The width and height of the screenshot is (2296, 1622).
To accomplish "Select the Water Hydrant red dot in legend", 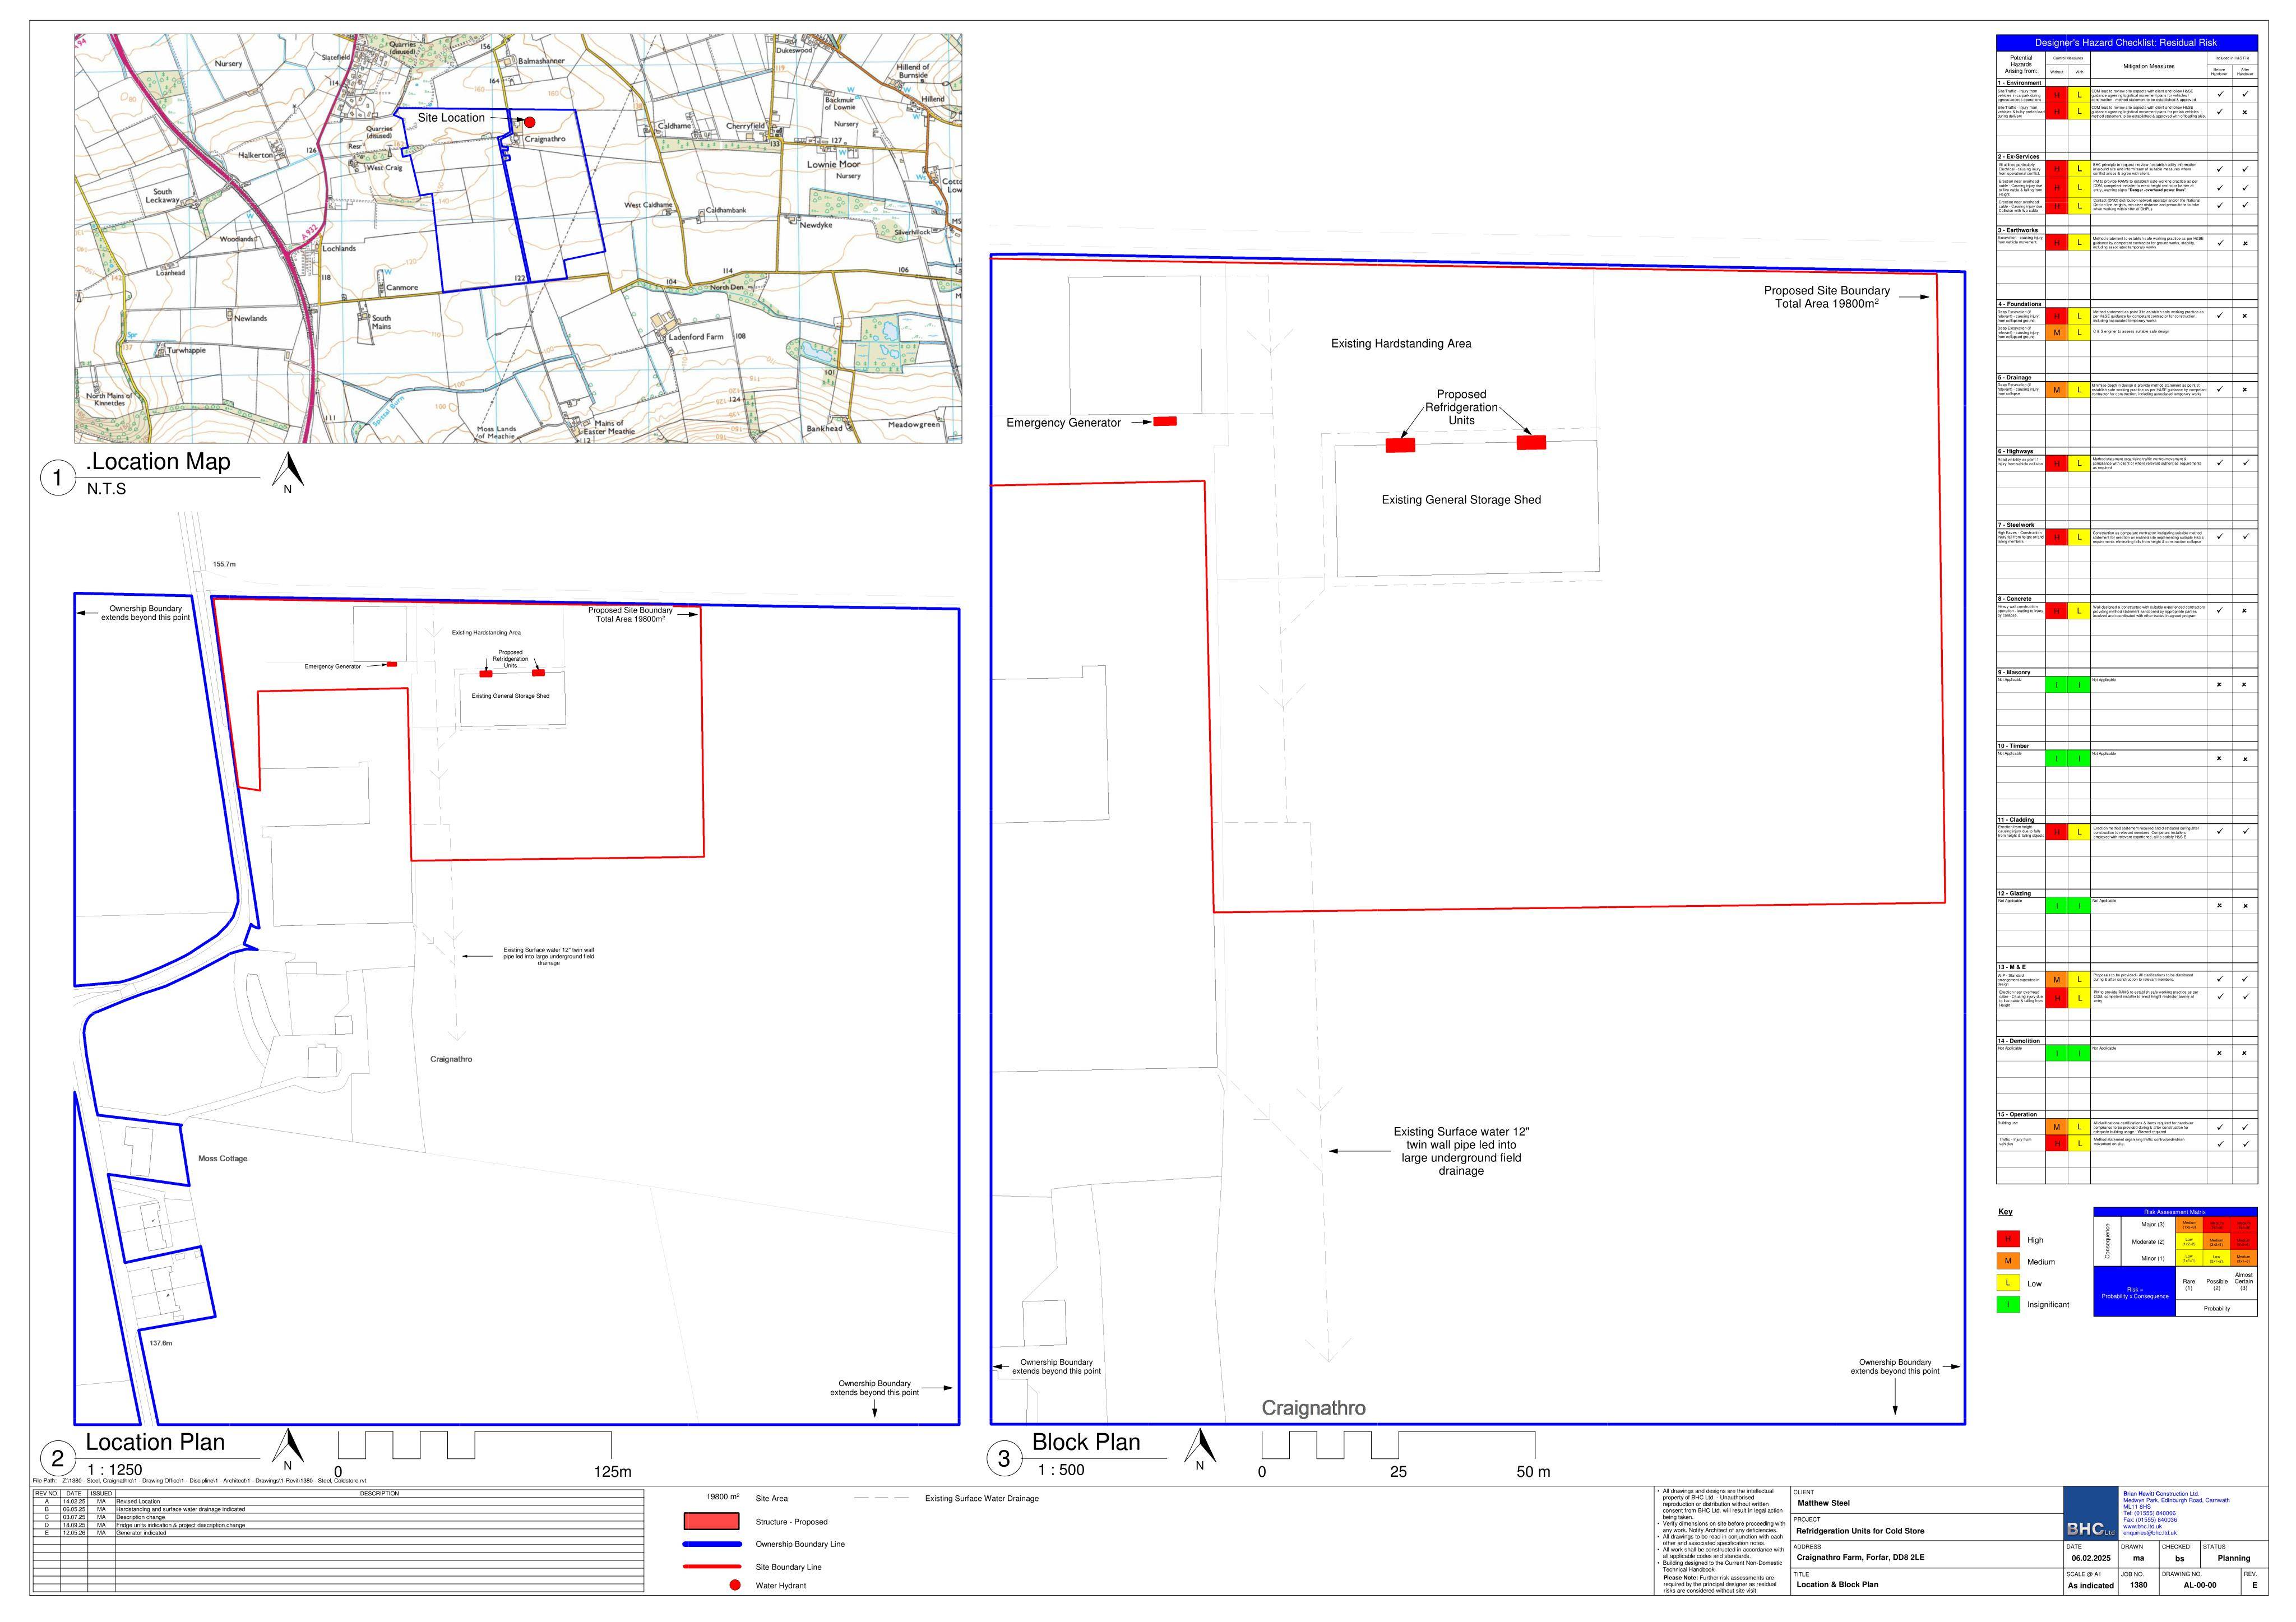I will tap(735, 1585).
